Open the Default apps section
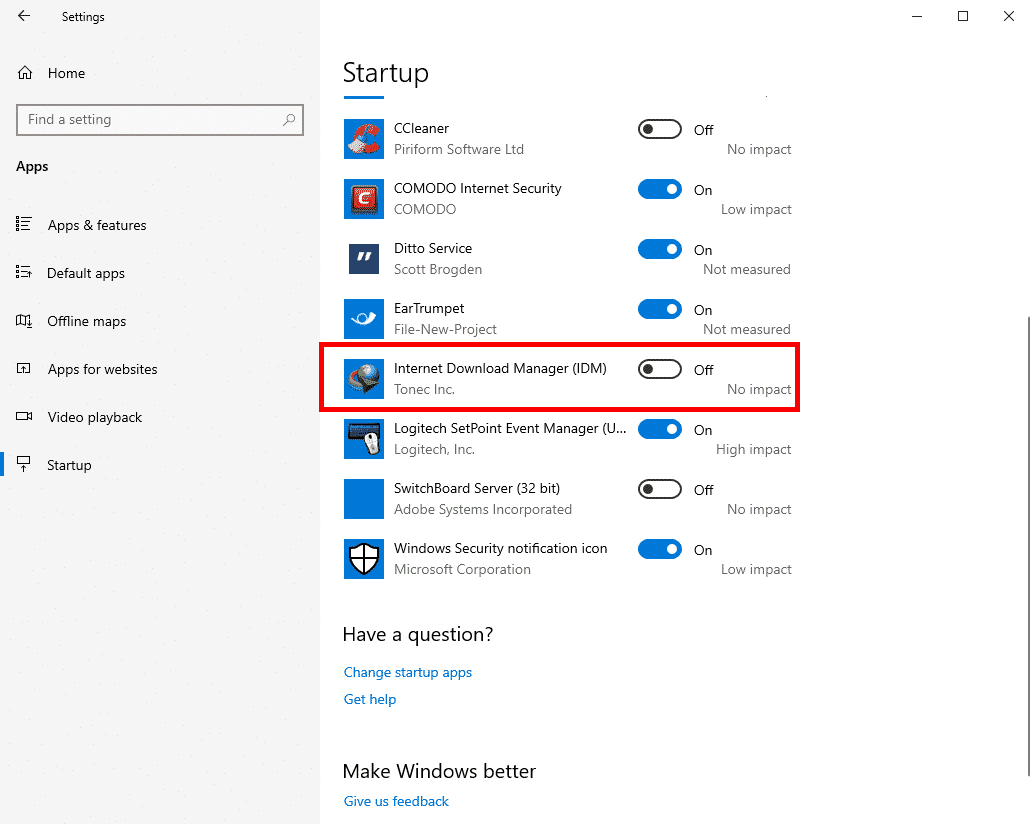 click(86, 273)
